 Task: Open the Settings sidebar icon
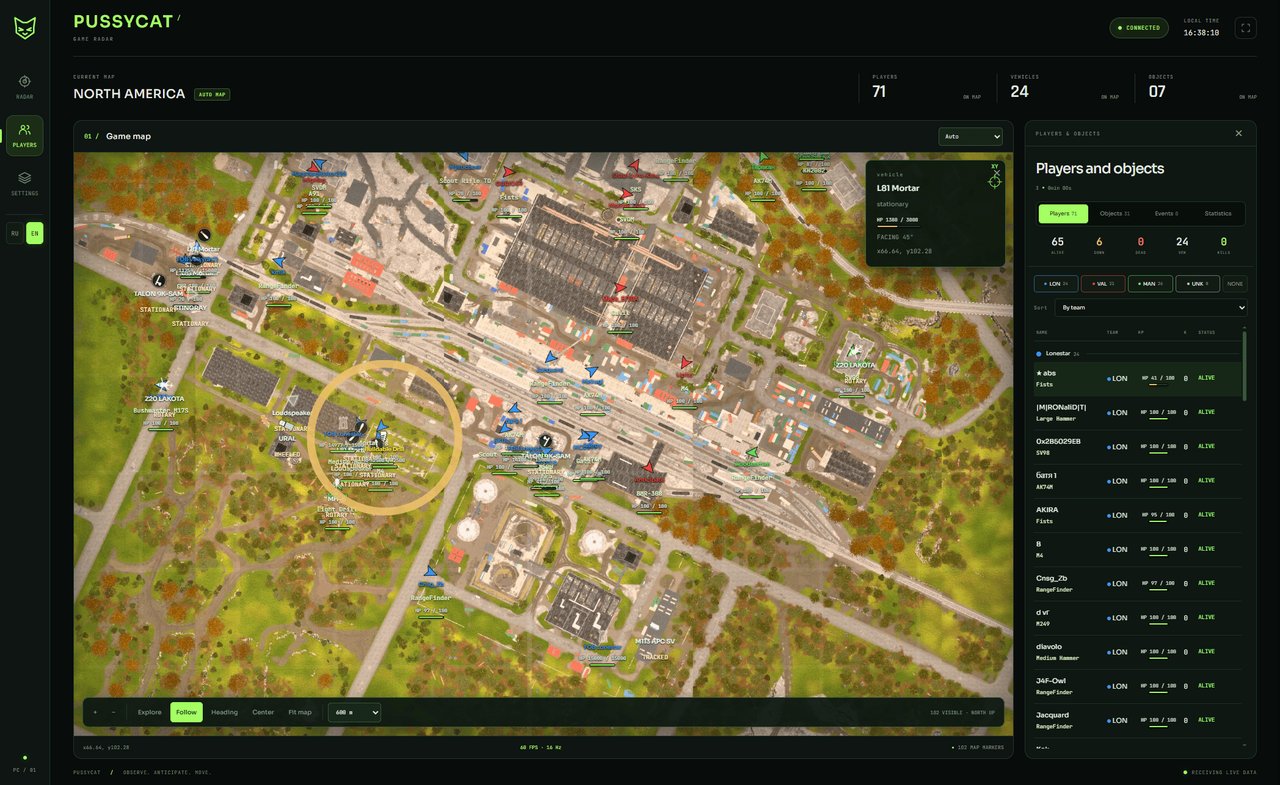click(25, 183)
